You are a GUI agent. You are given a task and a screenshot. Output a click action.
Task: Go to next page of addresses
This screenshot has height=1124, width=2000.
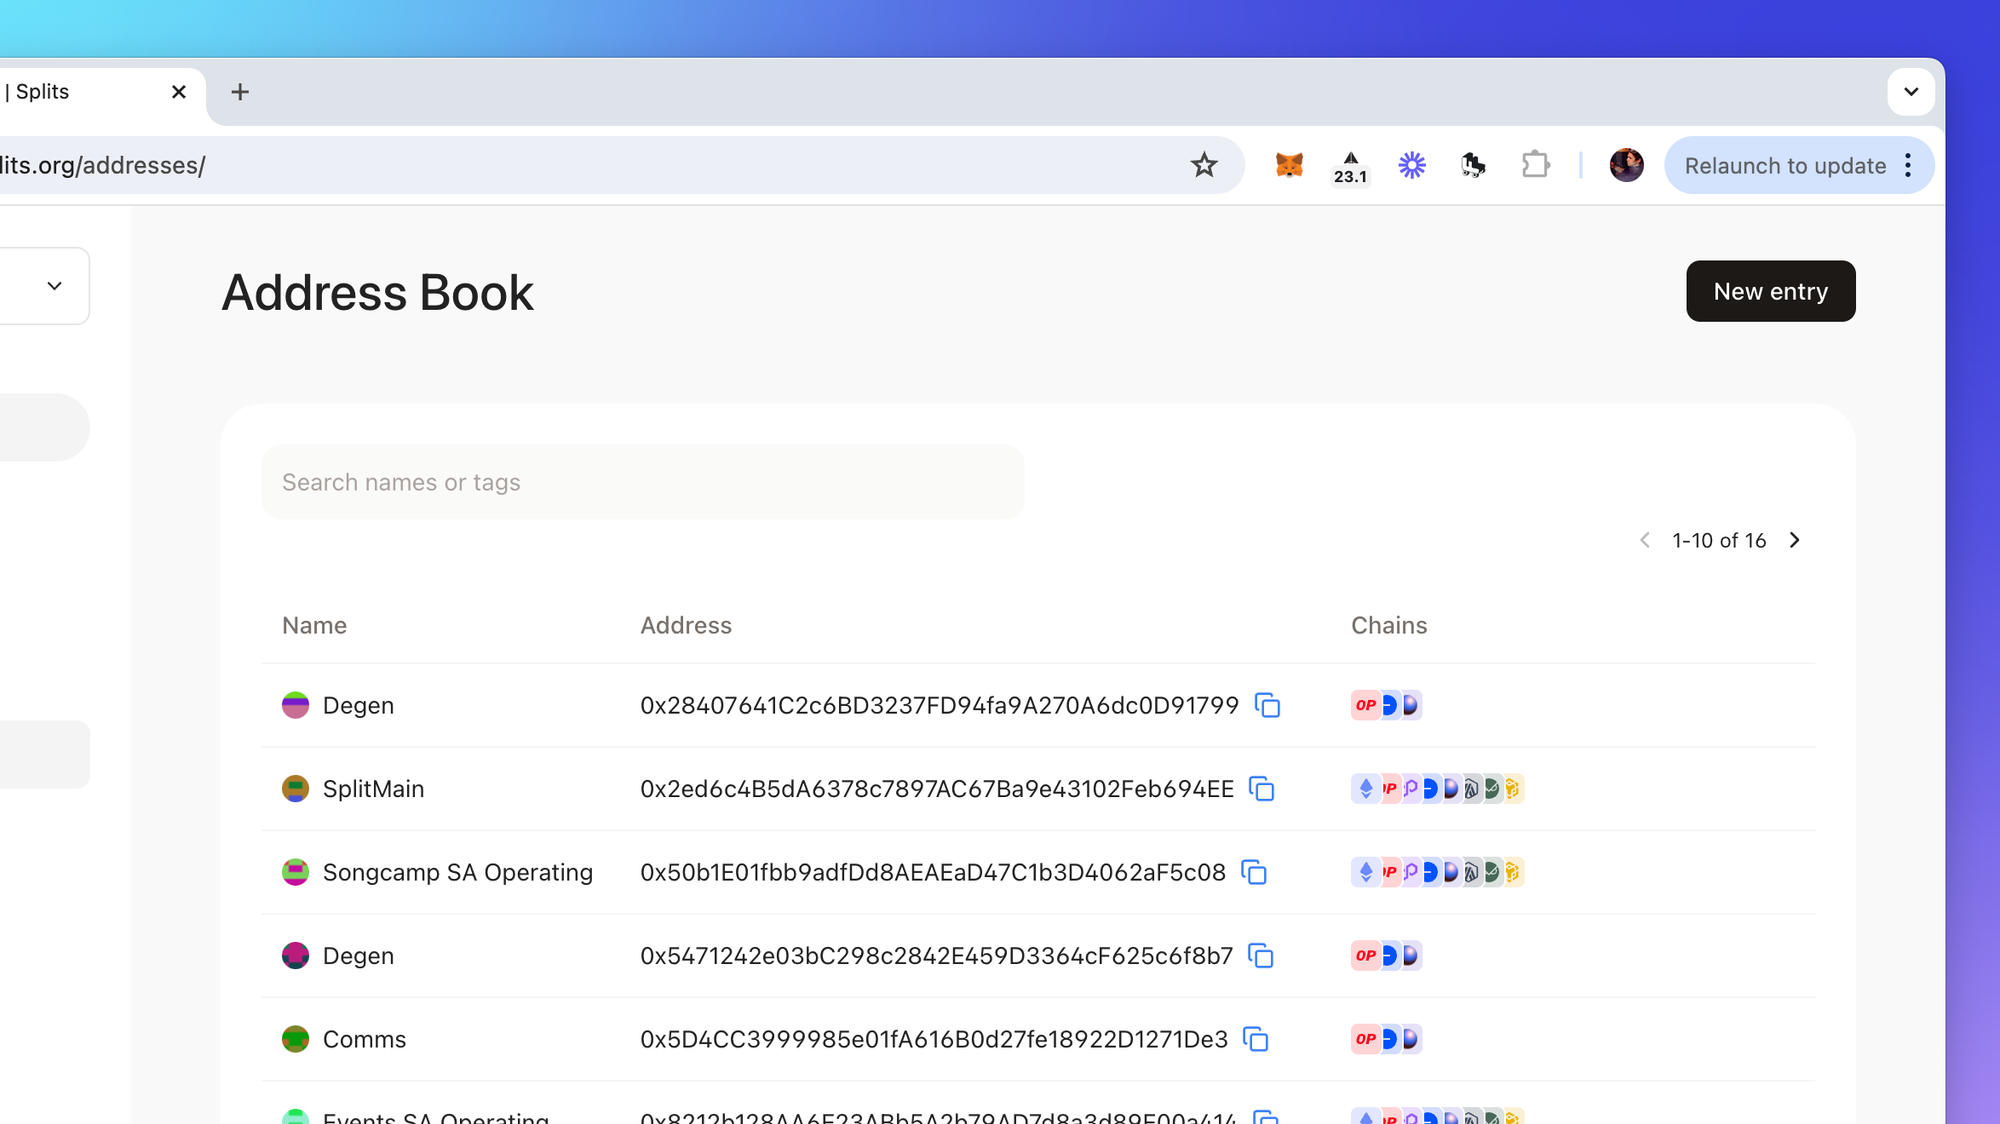(x=1795, y=540)
